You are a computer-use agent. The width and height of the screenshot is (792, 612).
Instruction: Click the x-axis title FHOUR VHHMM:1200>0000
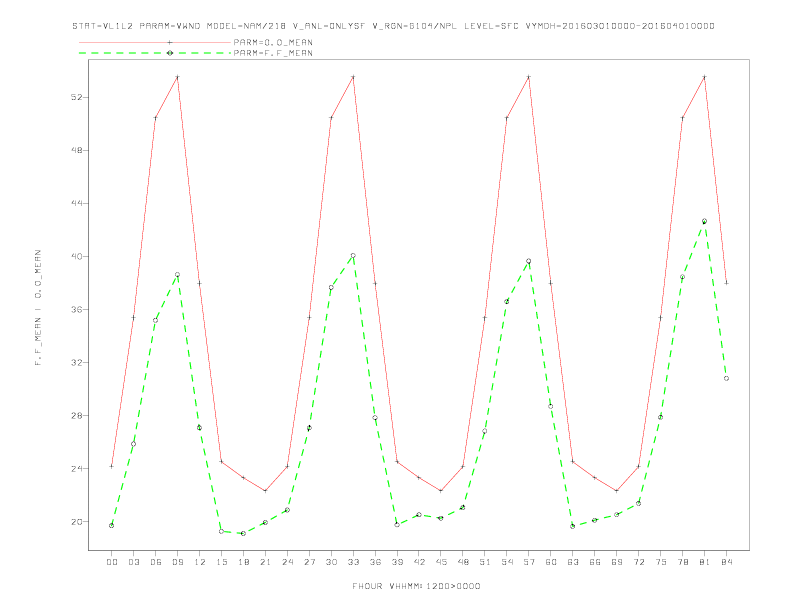416,586
